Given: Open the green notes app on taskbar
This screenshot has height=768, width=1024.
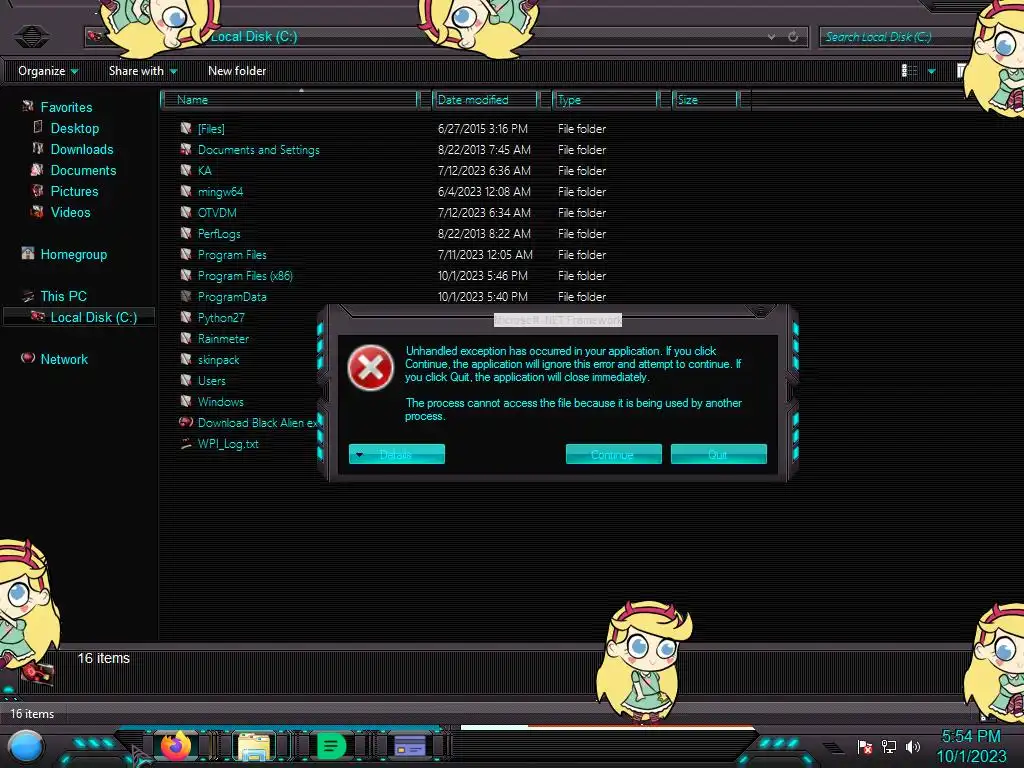Looking at the screenshot, I should click(x=331, y=746).
